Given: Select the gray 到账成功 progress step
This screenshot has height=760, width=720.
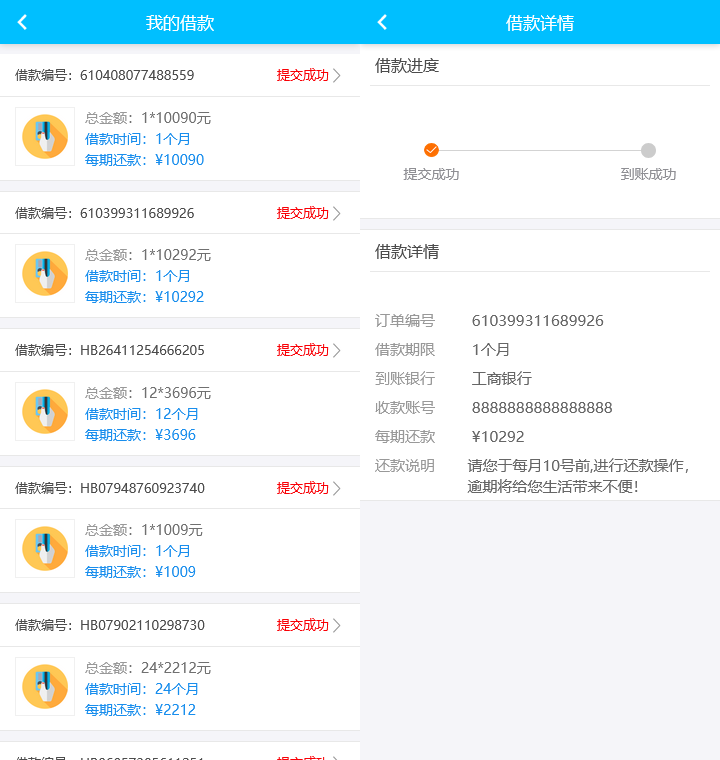Looking at the screenshot, I should pos(648,150).
